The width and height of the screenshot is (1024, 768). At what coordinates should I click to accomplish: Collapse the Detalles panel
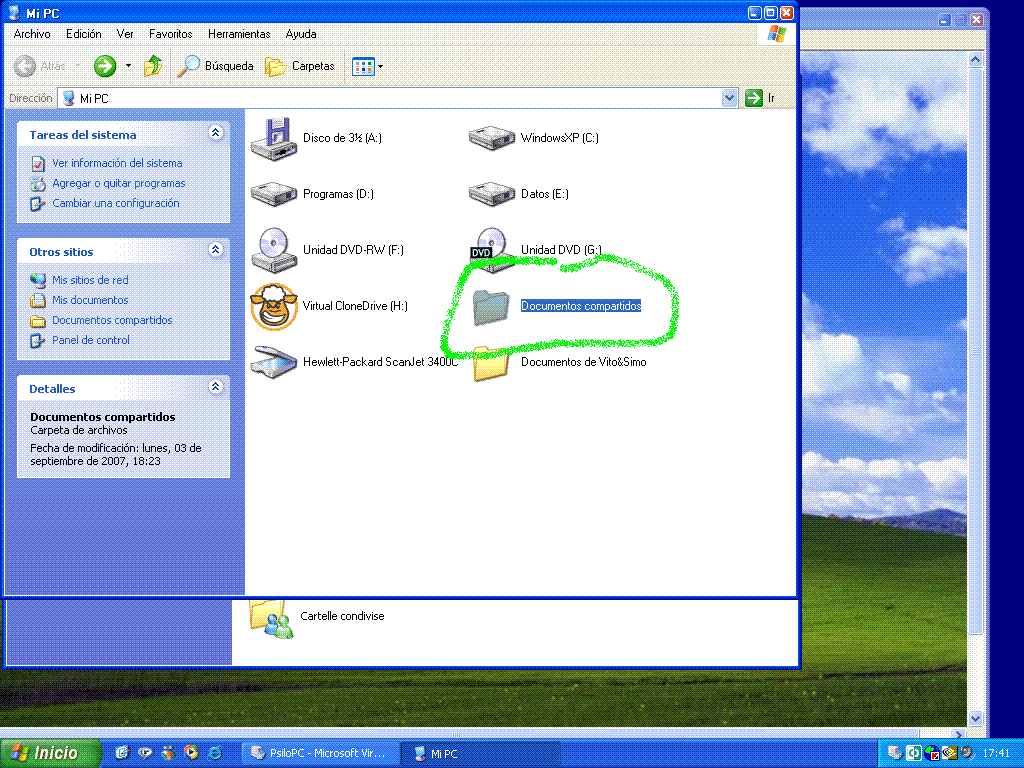215,388
